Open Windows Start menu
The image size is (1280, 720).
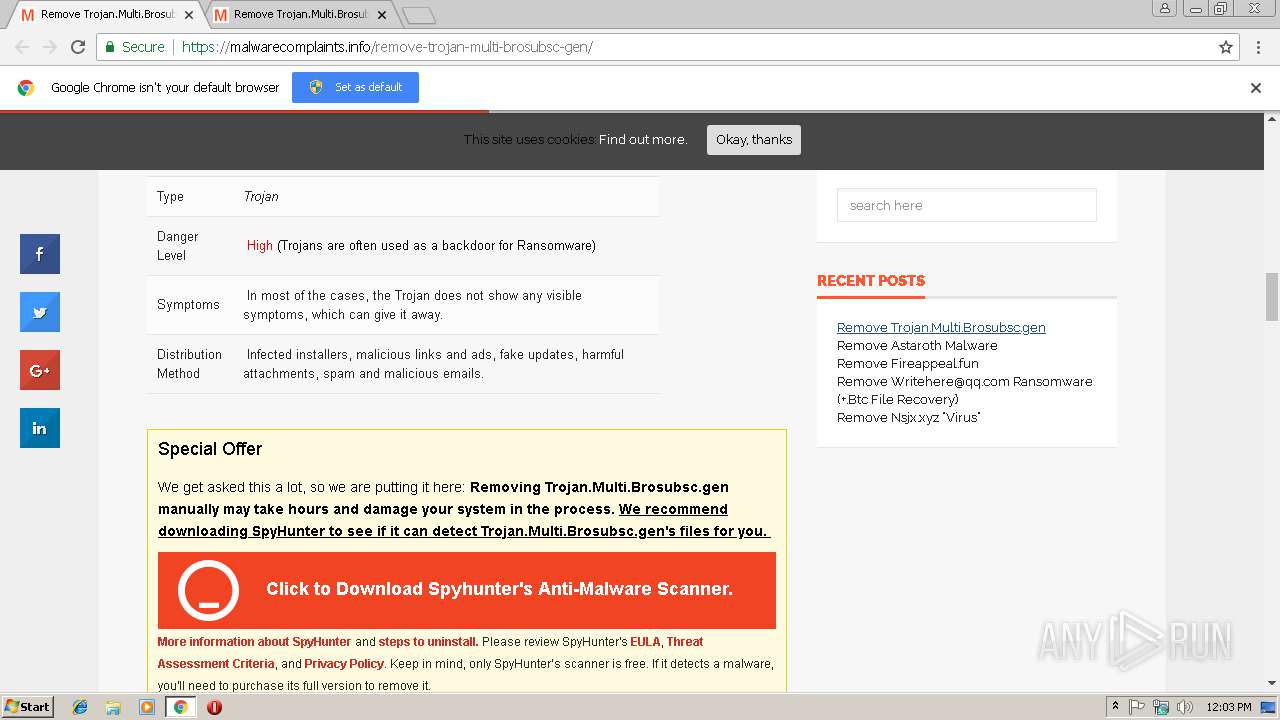[x=28, y=706]
